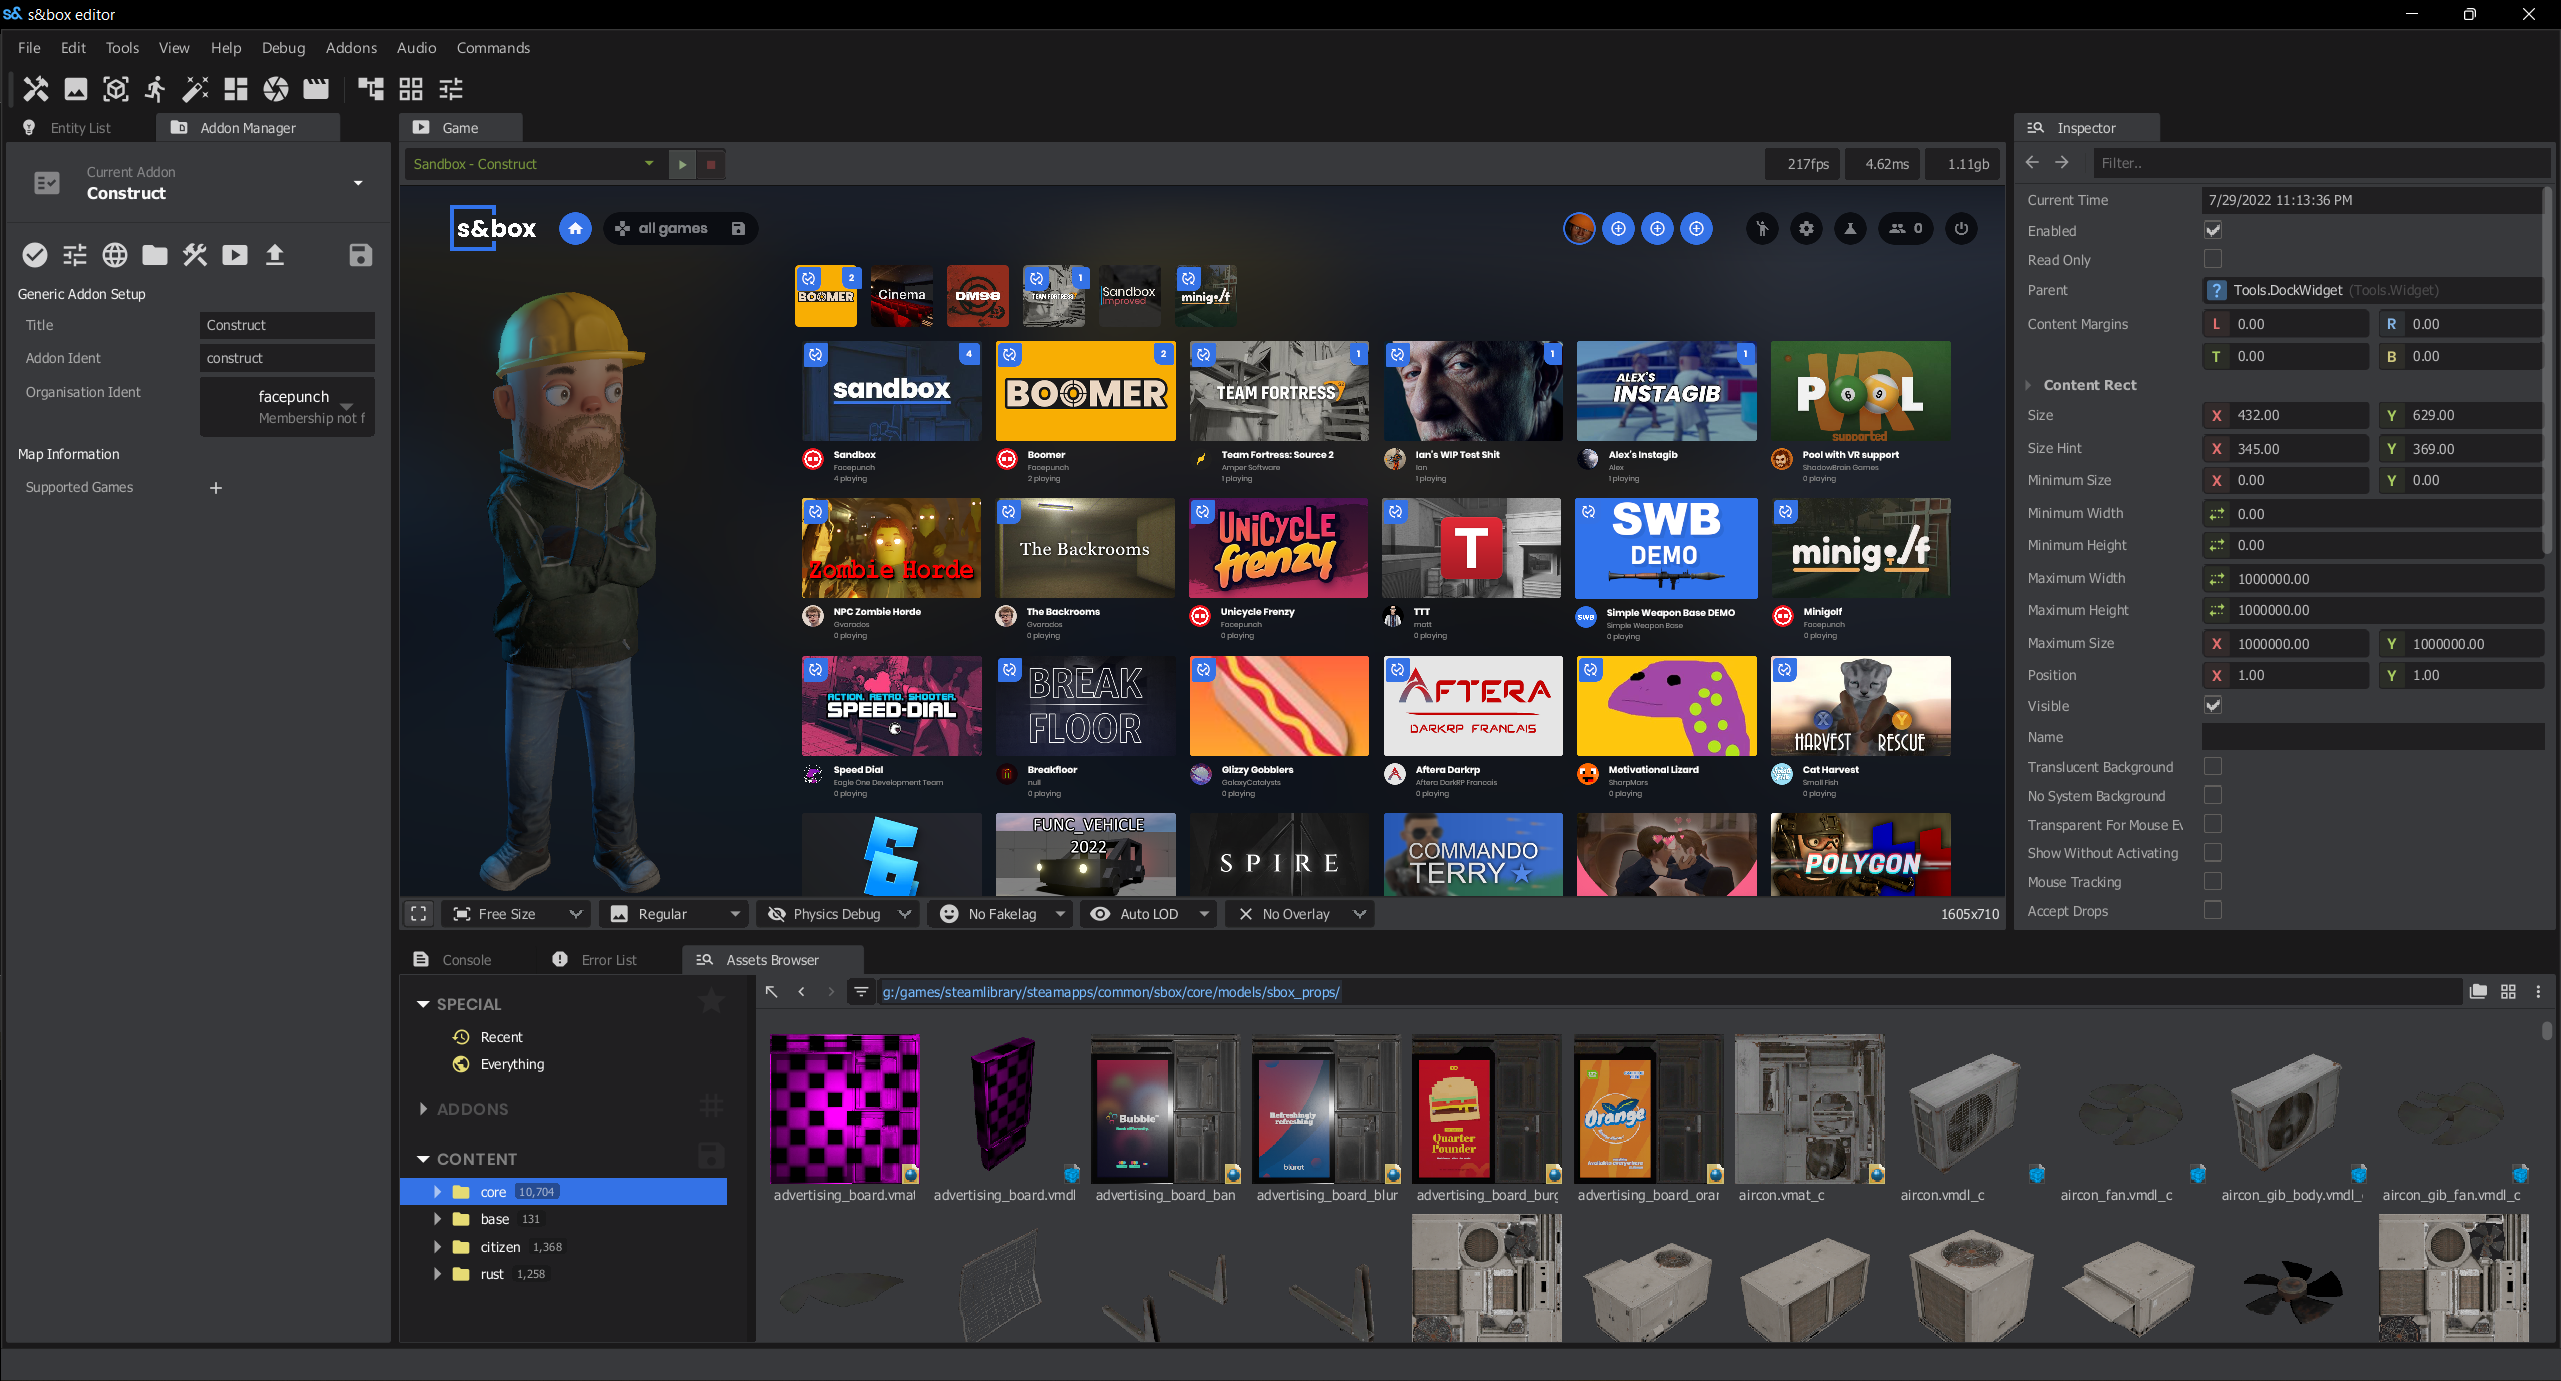Image resolution: width=2561 pixels, height=1381 pixels.
Task: Open the No Overlay dropdown
Action: (x=1299, y=914)
